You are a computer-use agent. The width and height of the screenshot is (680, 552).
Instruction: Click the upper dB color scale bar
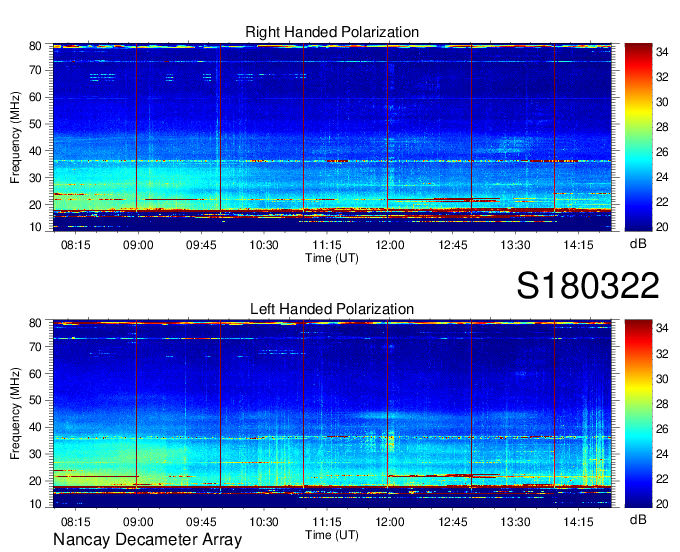(638, 137)
